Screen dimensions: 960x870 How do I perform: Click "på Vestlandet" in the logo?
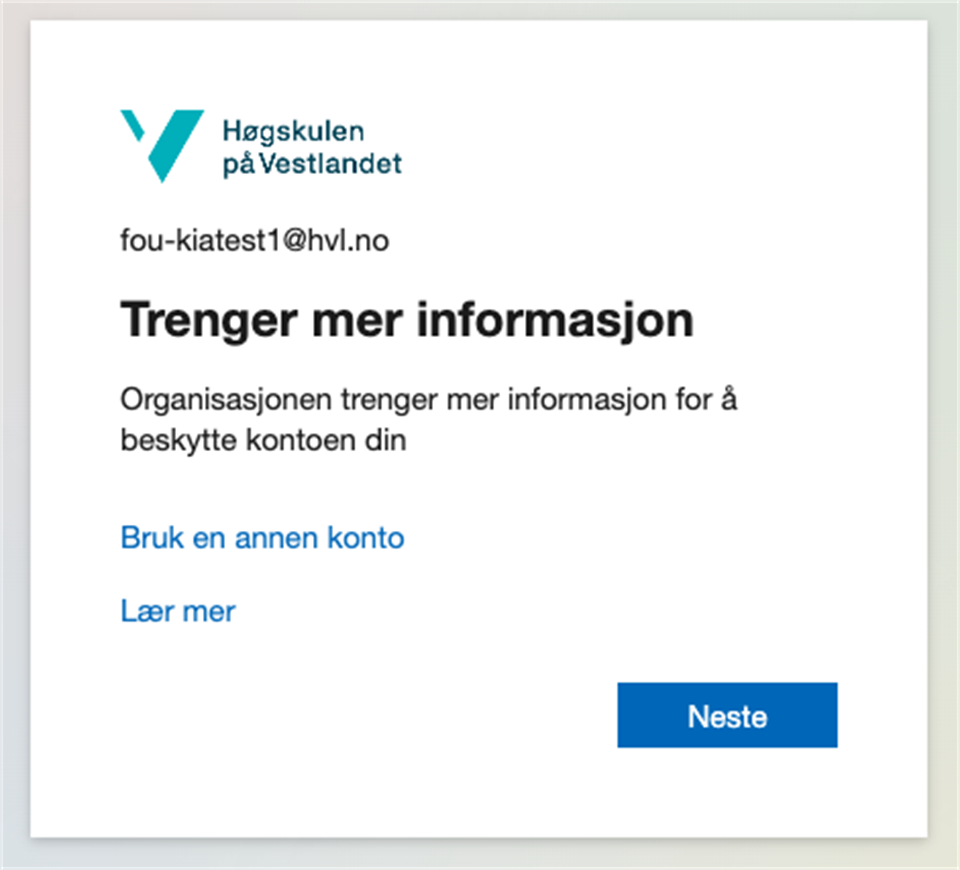[311, 163]
